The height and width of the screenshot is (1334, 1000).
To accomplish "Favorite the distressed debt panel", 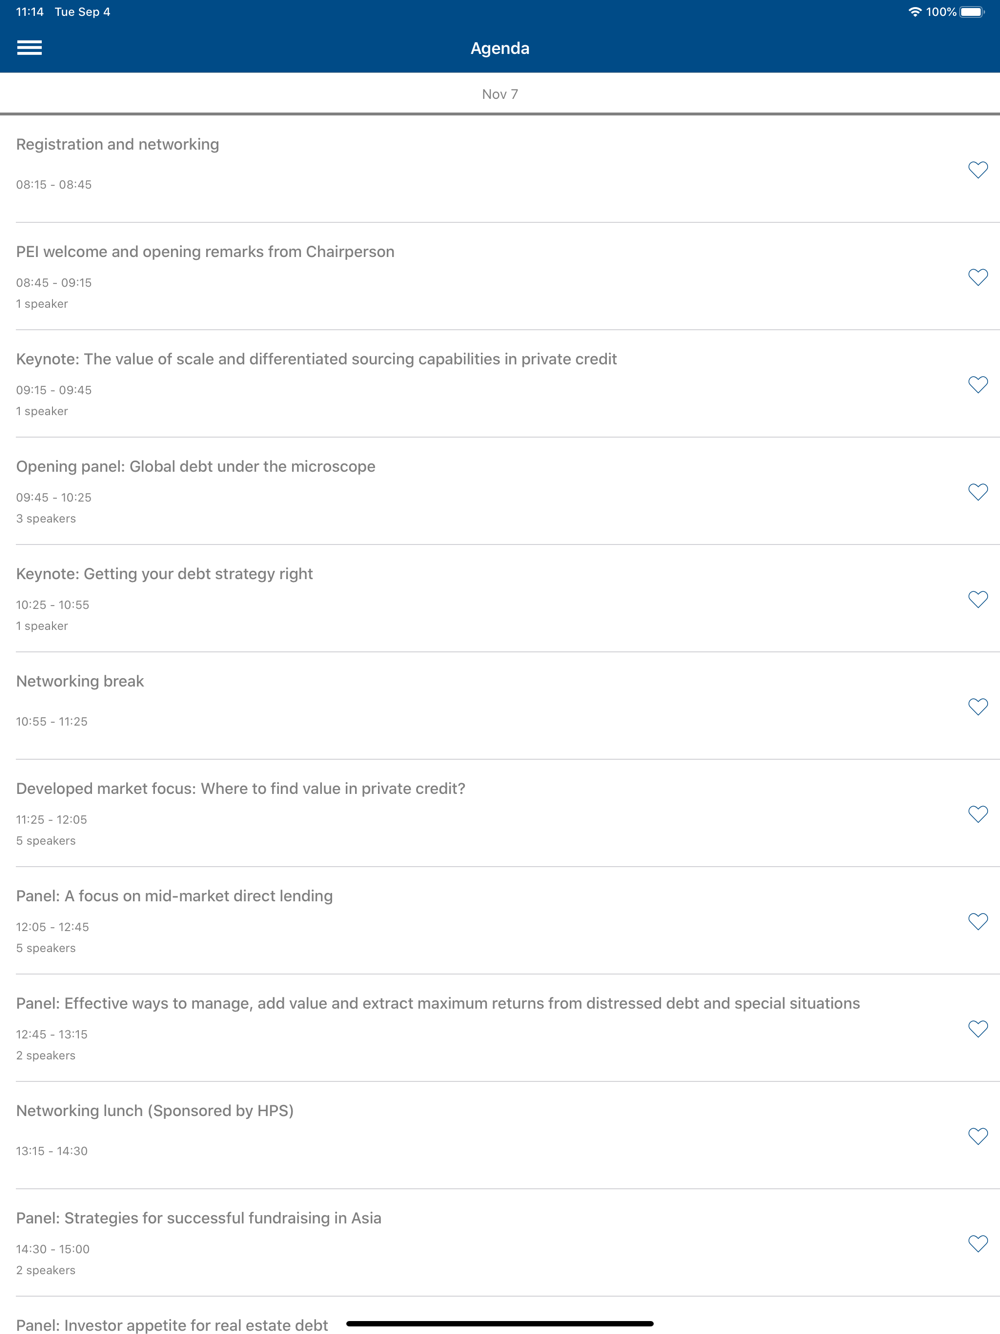I will pyautogui.click(x=978, y=1029).
